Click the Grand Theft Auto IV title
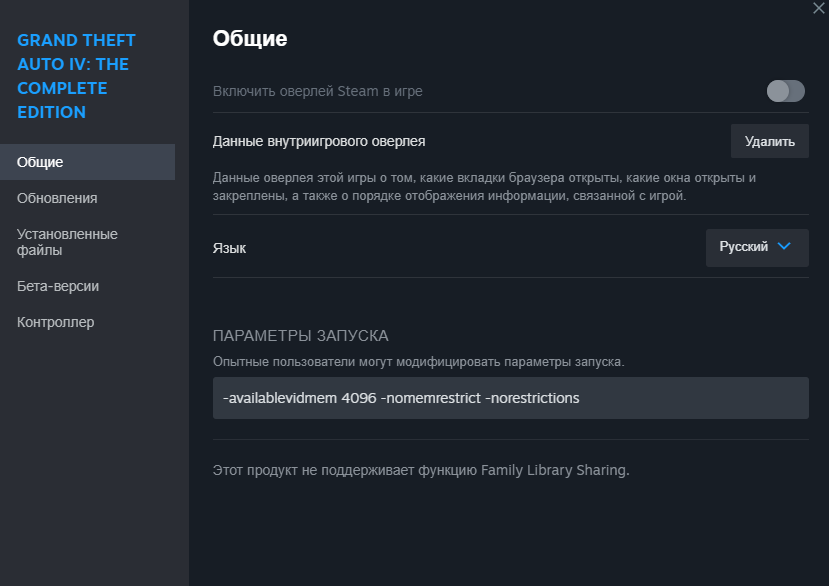 pos(76,76)
